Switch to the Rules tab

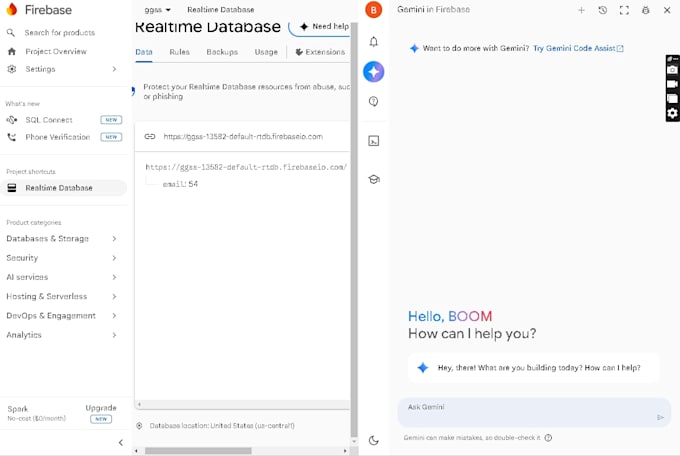(180, 52)
